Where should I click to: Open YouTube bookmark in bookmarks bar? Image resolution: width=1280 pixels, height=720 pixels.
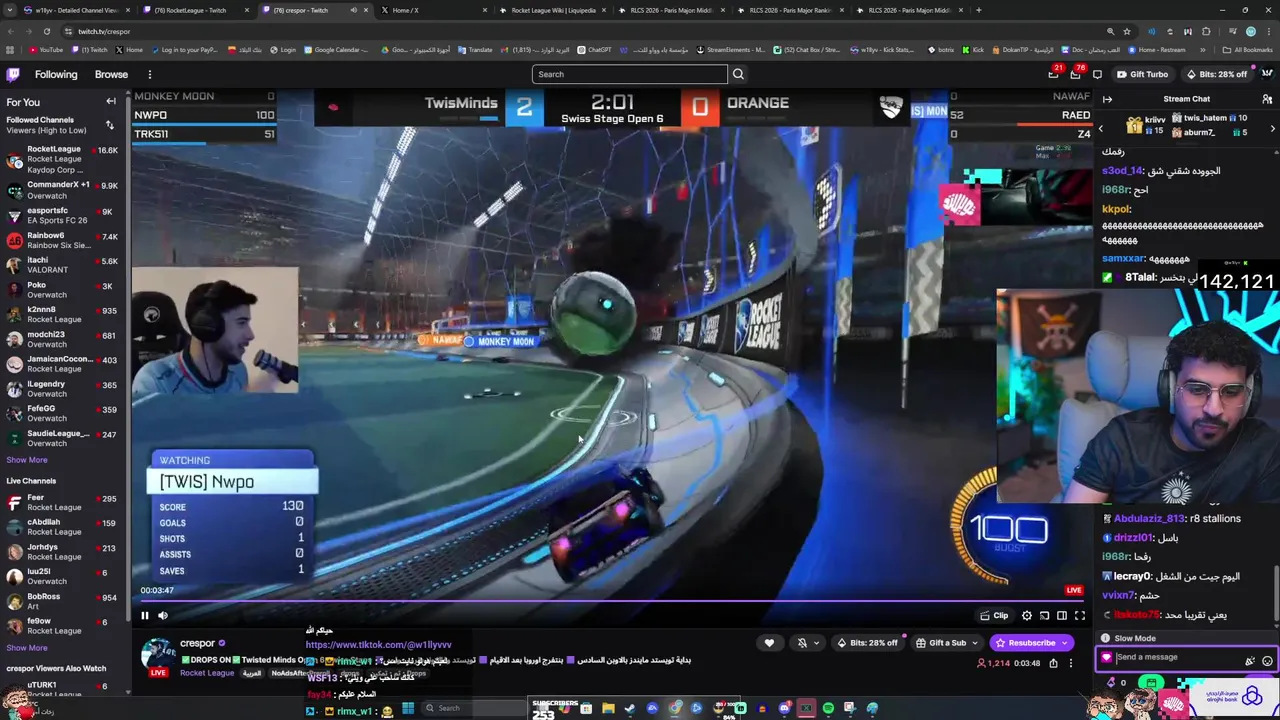click(x=46, y=50)
